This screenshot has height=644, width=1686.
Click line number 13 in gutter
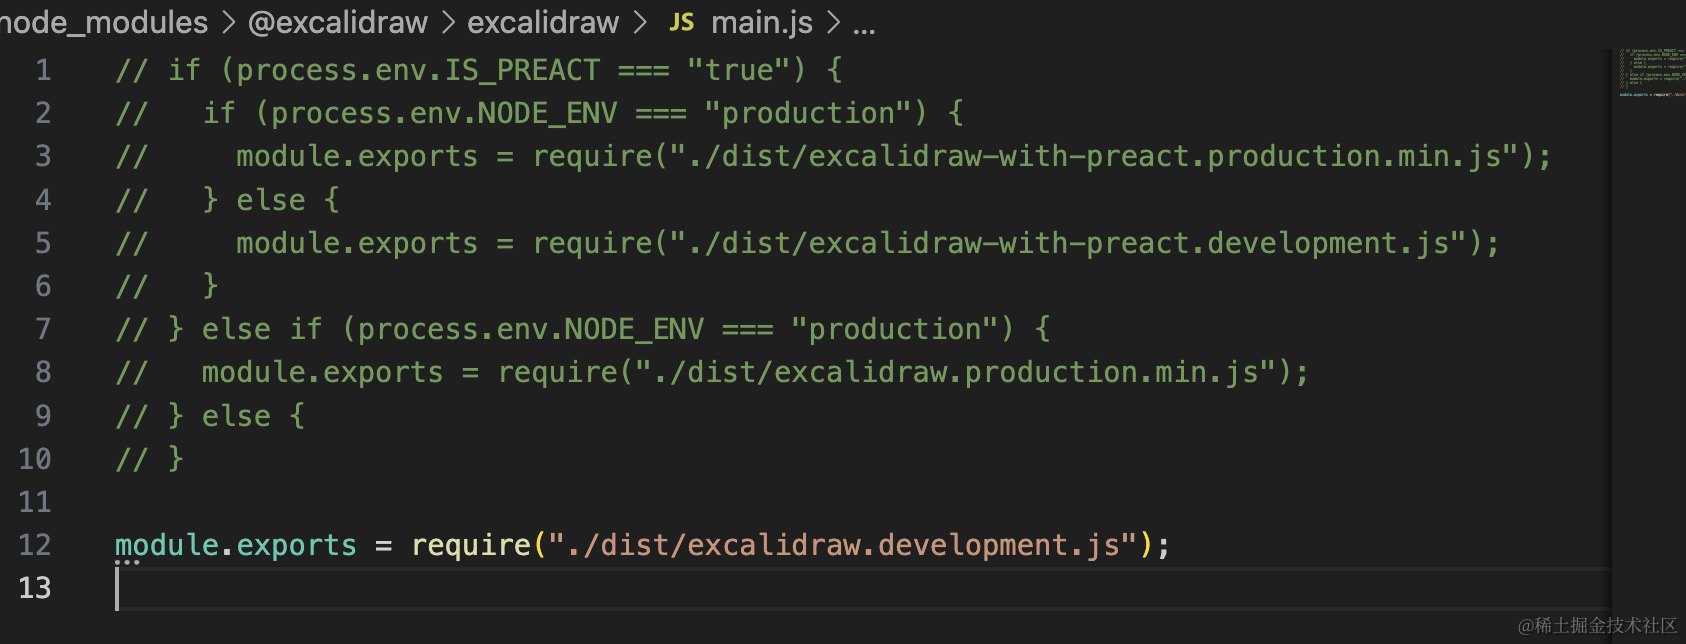[x=35, y=588]
